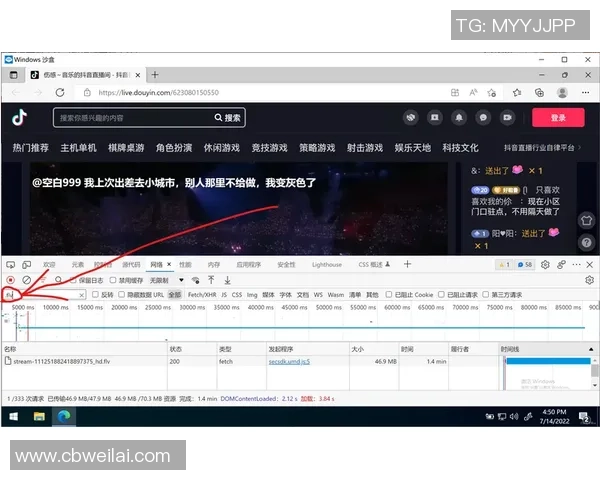600x480 pixels.
Task: Click the favorites star-plus icon
Action: click(492, 93)
